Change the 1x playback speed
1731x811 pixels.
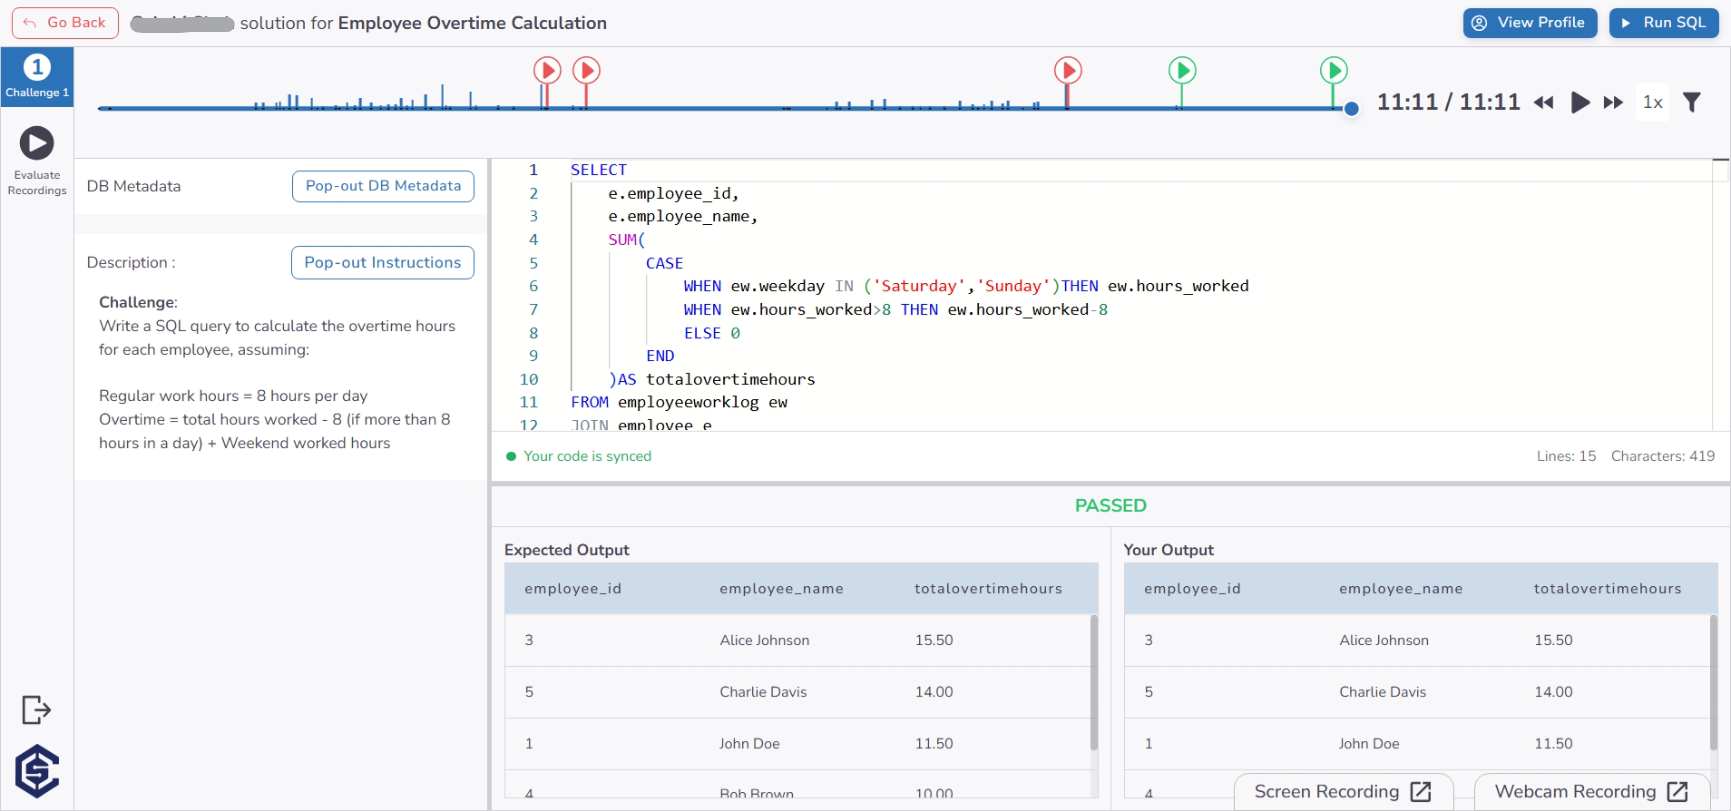(1653, 102)
